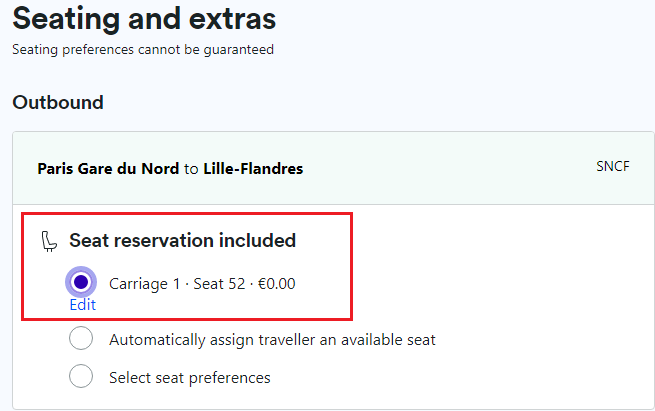The height and width of the screenshot is (411, 655).
Task: Click the 'Seating preferences cannot be guaranteed' note
Action: coord(143,50)
